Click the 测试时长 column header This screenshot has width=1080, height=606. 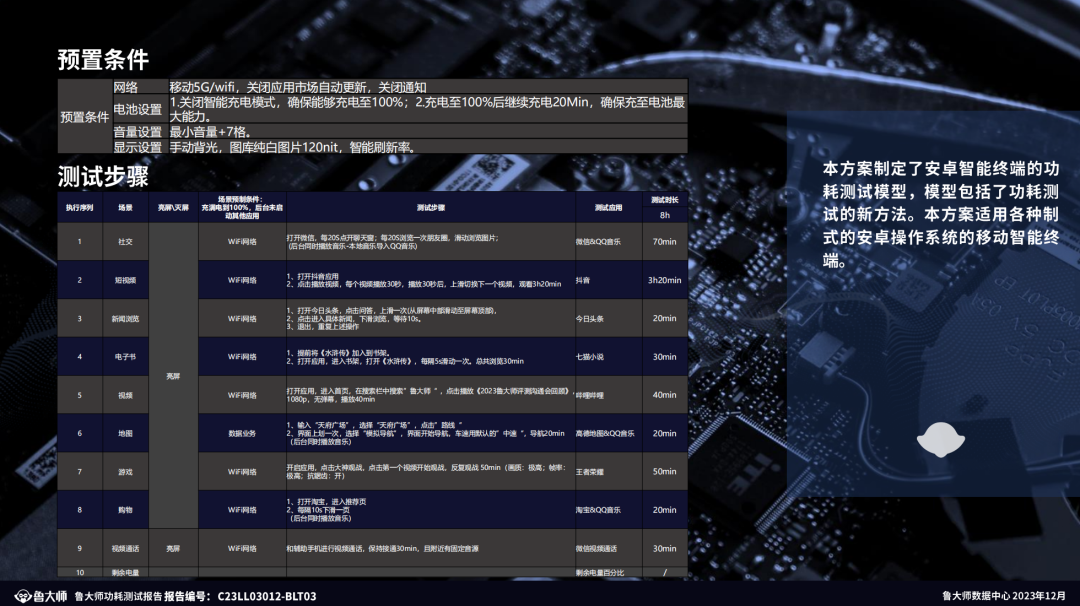tap(664, 201)
